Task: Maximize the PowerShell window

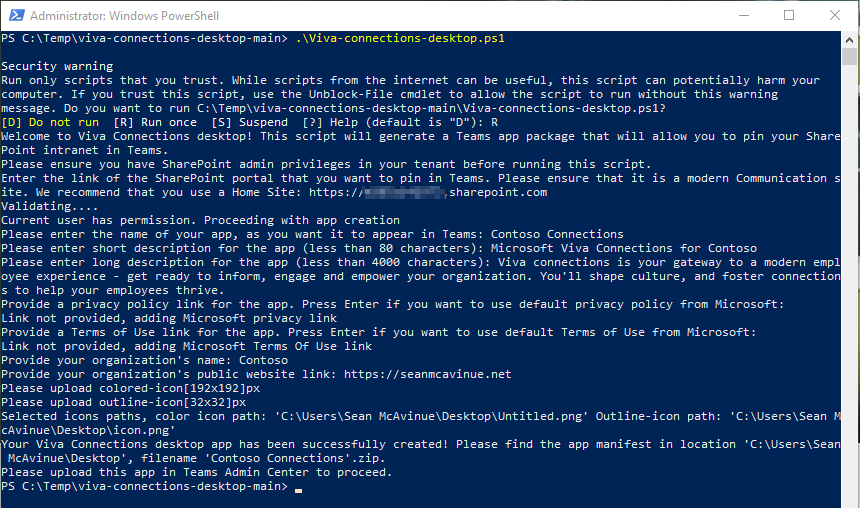Action: (x=788, y=15)
